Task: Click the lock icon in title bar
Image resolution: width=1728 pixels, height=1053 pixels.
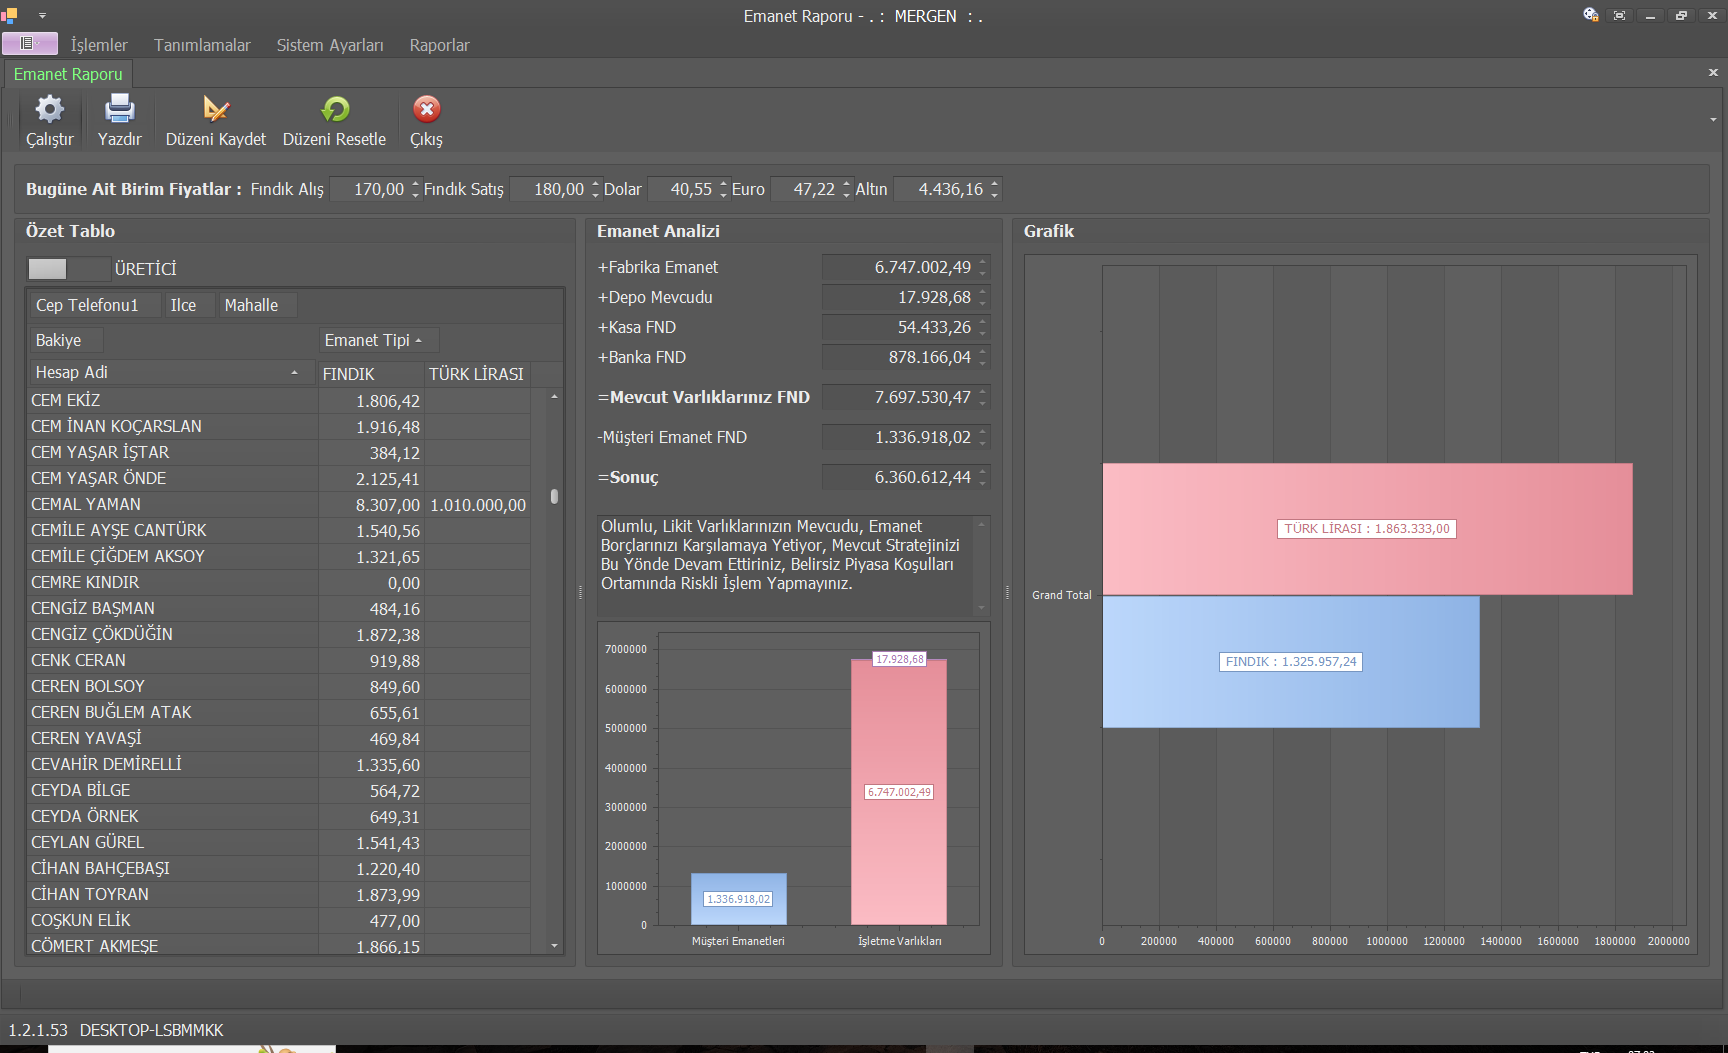Action: coord(1590,15)
